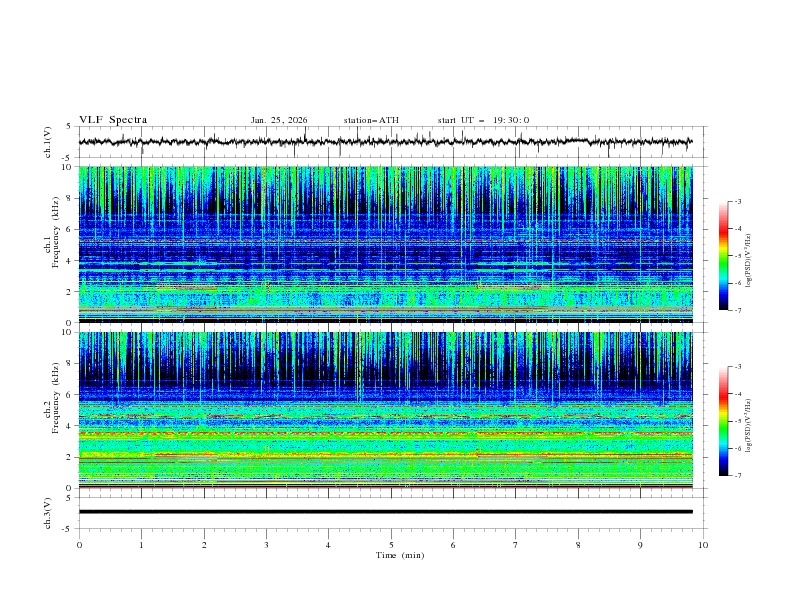Click the ch.2 colorbar gradient strip
The image size is (792, 612).
click(x=724, y=421)
